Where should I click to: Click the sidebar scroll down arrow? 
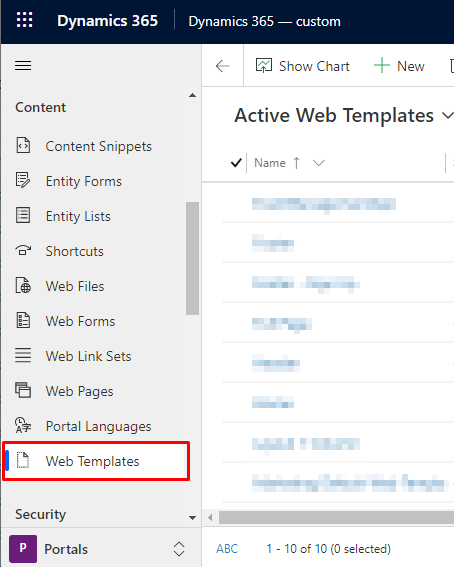pyautogui.click(x=192, y=518)
